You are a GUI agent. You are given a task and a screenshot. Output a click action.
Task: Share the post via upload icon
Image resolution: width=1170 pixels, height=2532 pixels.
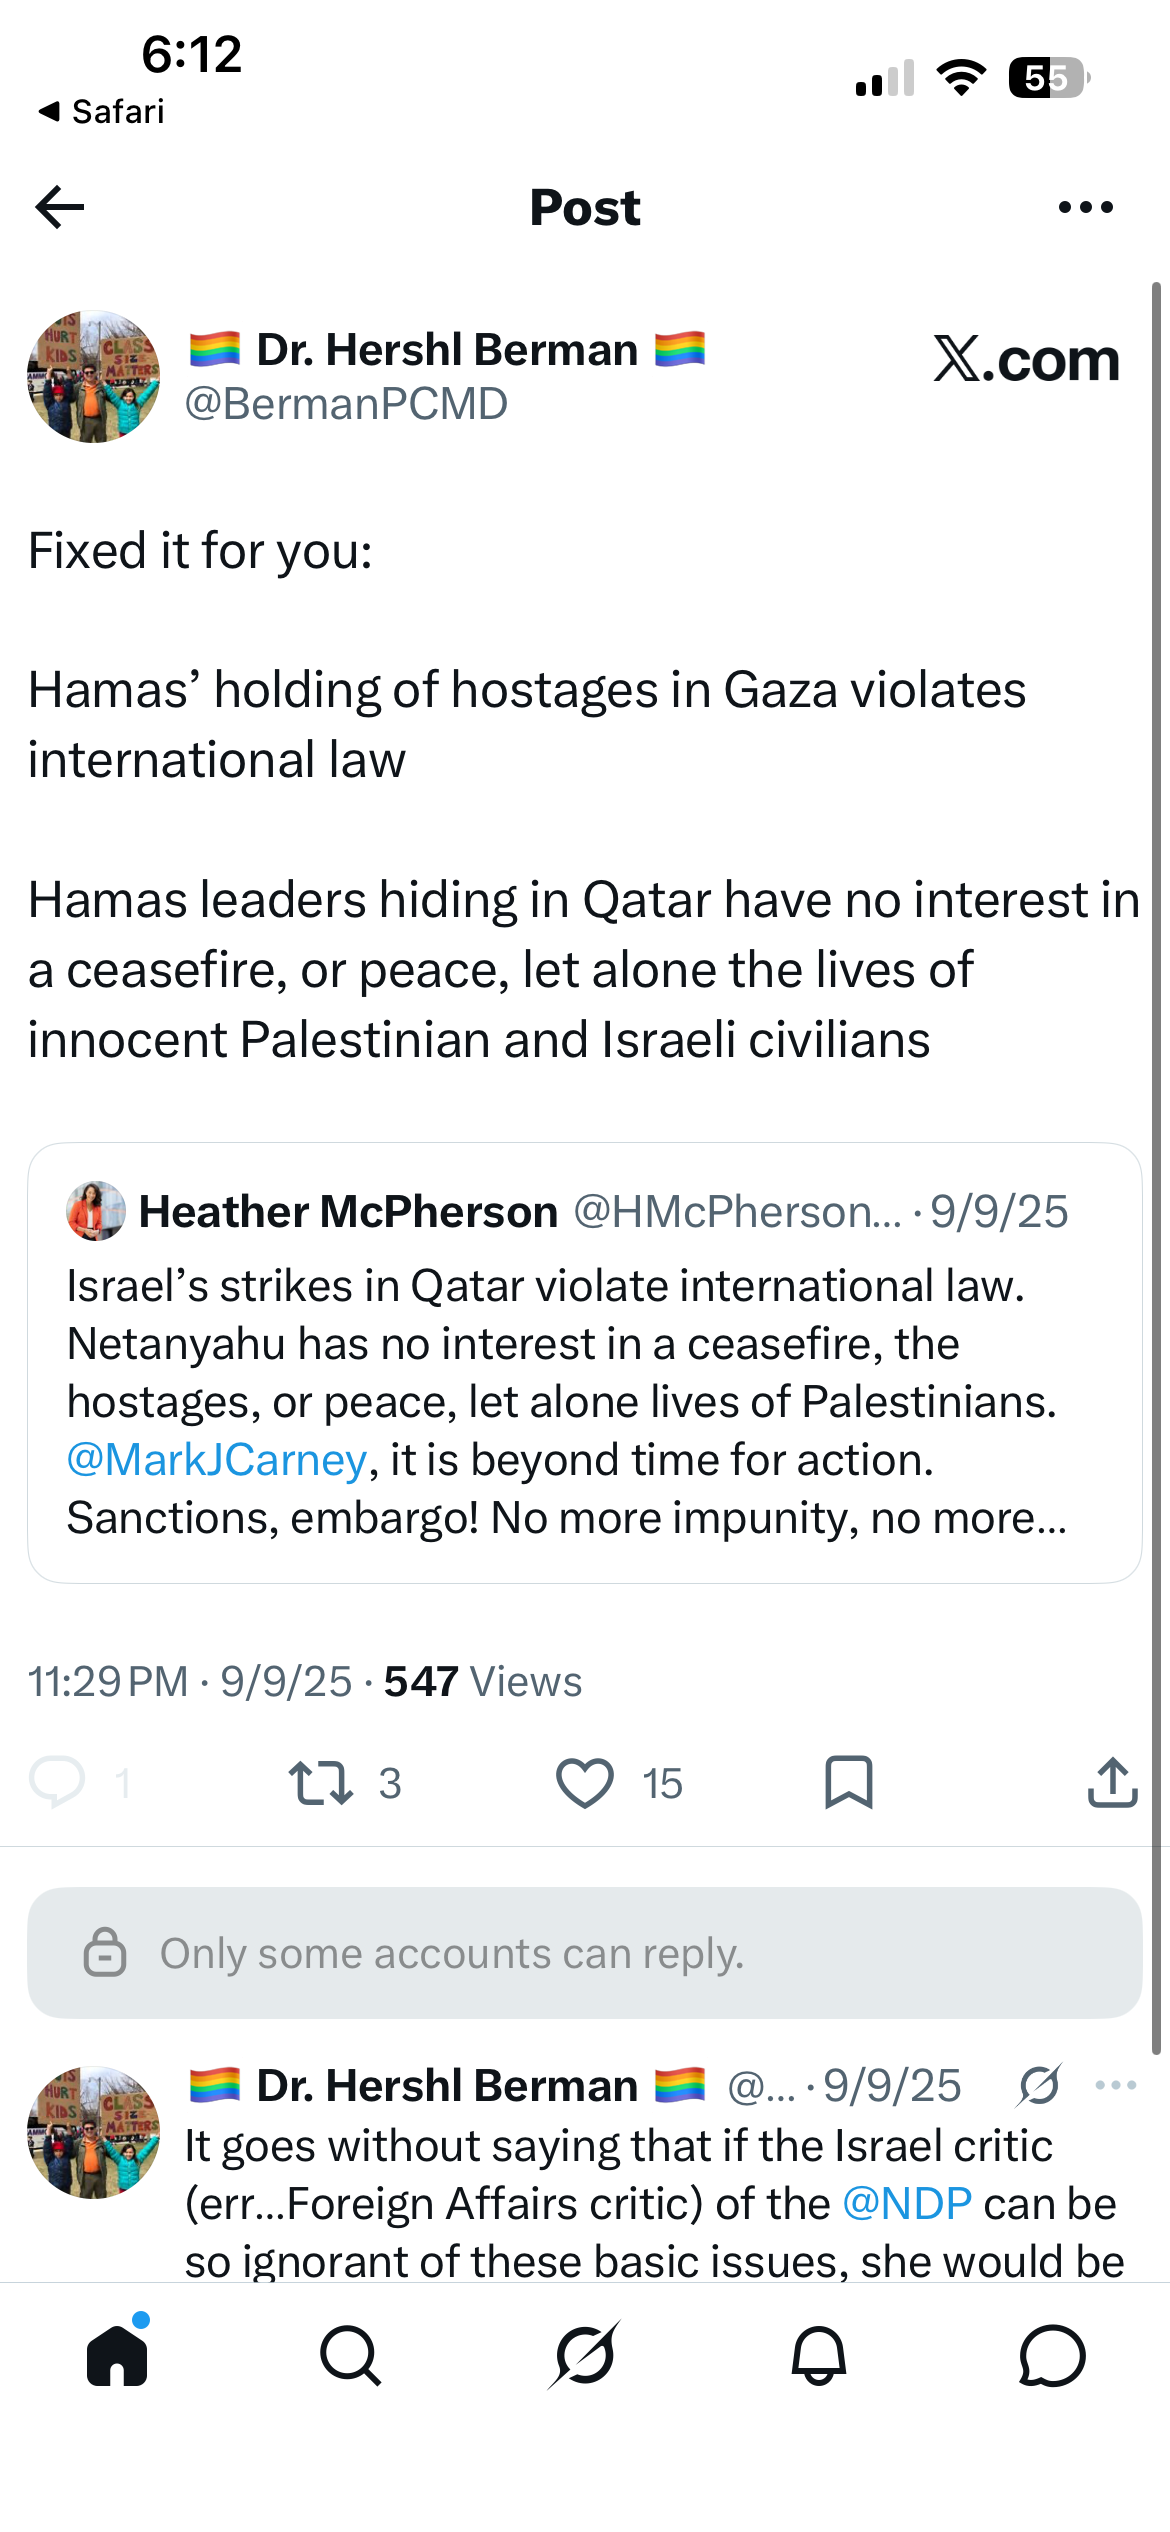coord(1112,1782)
